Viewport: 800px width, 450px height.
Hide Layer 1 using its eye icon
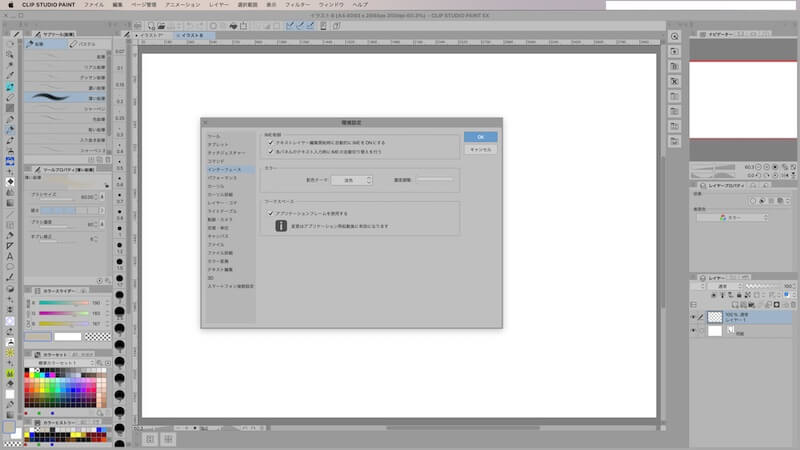coord(693,317)
